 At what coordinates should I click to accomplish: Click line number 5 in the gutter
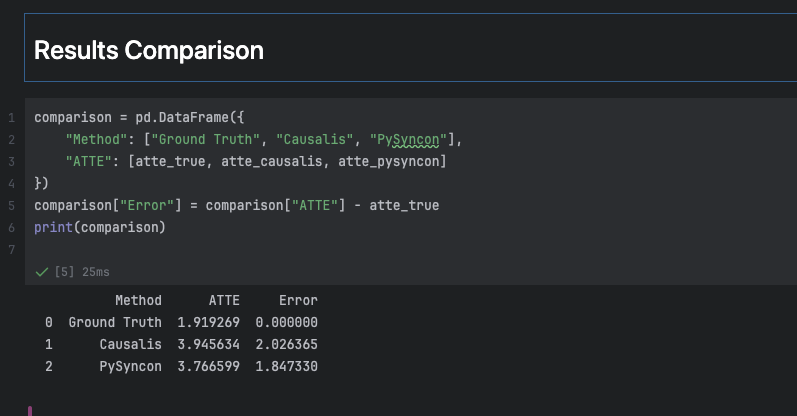(11, 205)
